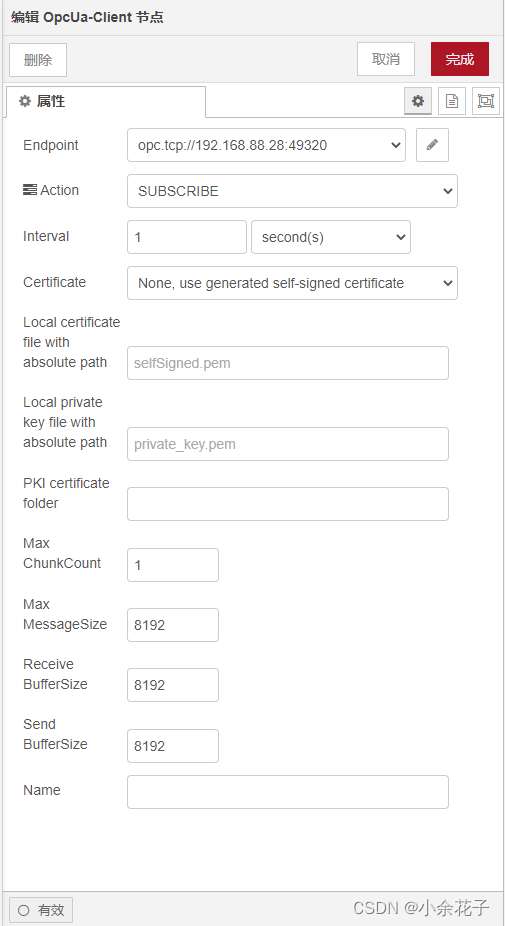Screen dimensions: 505x926
Task: Click the private_key.pem path field
Action: (x=288, y=444)
